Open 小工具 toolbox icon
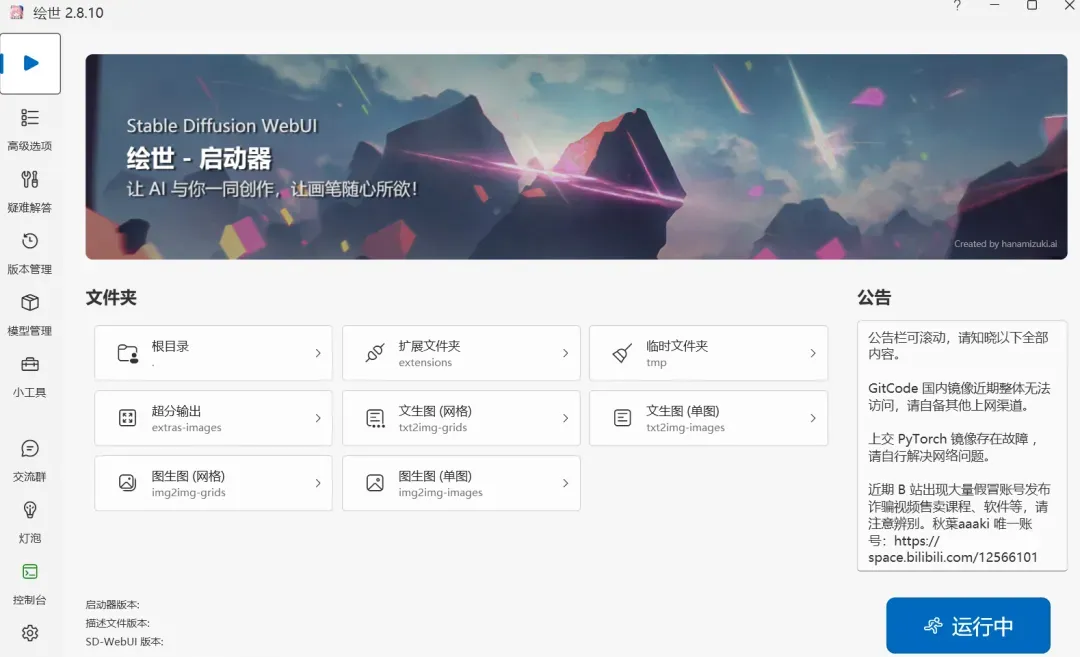1080x657 pixels. pos(30,364)
